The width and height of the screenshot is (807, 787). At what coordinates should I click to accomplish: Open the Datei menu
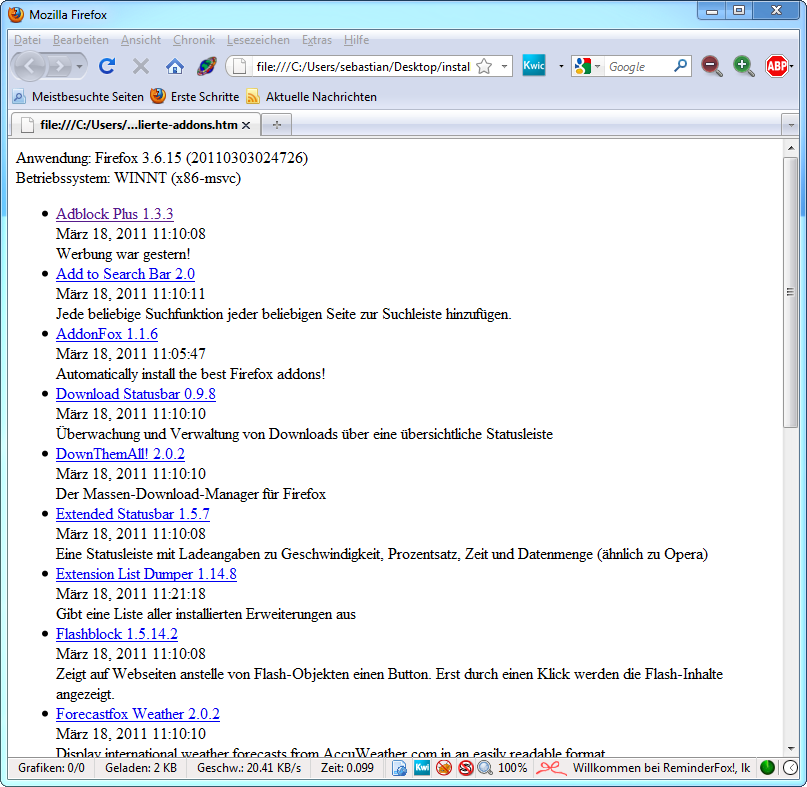[27, 40]
